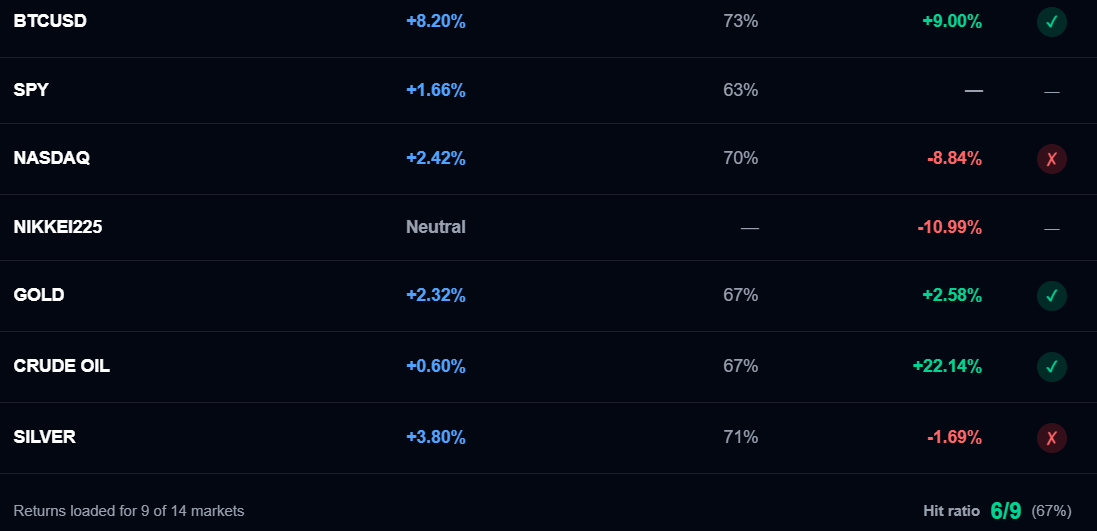Click the CRUDE OIL market label
This screenshot has height=531, width=1097.
62,366
